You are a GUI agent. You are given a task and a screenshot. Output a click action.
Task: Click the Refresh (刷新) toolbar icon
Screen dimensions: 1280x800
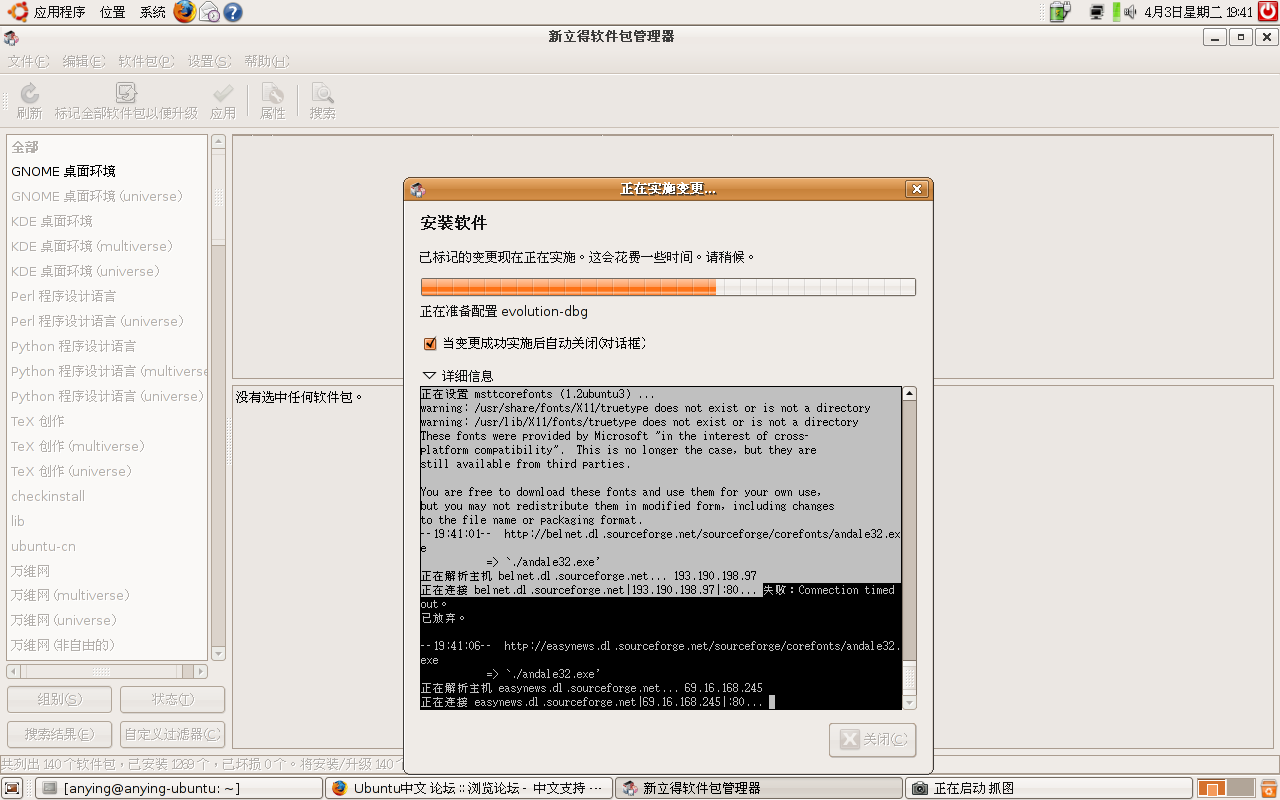tap(29, 93)
